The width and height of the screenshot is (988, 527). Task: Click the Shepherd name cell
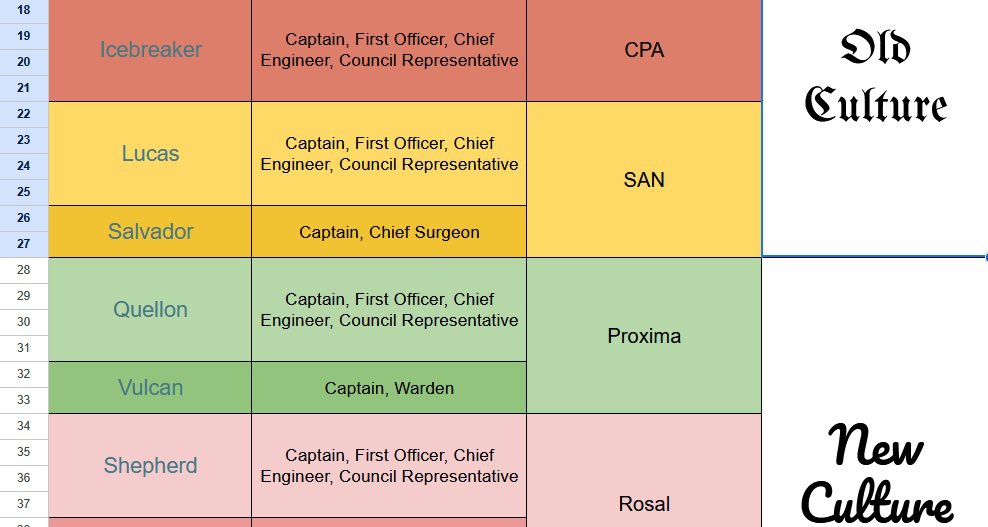[x=150, y=466]
